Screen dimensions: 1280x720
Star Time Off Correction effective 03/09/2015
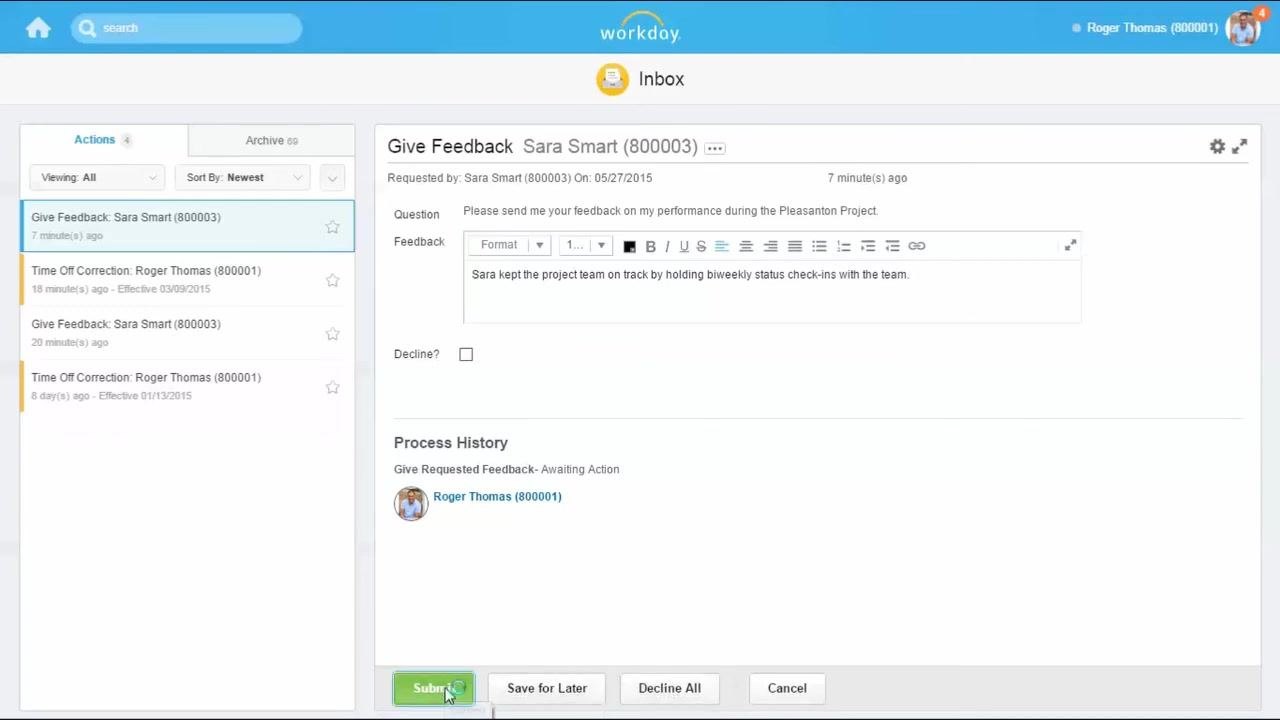click(332, 280)
